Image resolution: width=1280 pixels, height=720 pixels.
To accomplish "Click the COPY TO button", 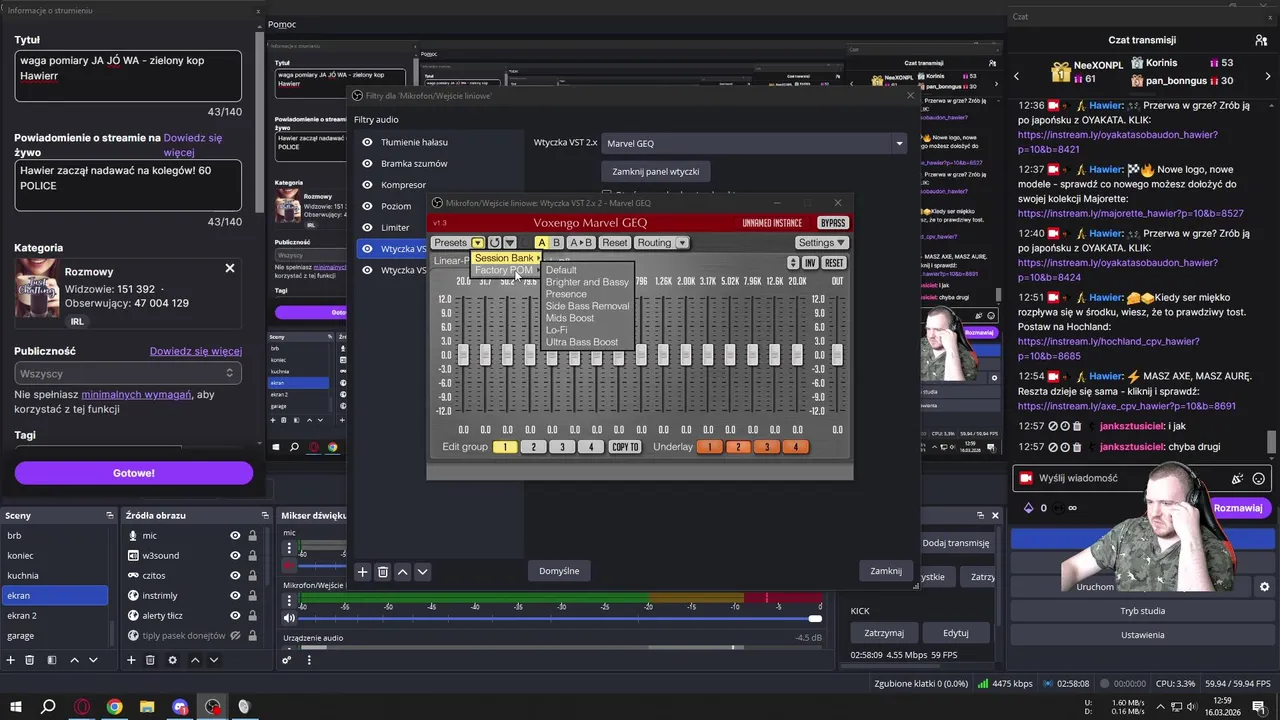I will (625, 447).
